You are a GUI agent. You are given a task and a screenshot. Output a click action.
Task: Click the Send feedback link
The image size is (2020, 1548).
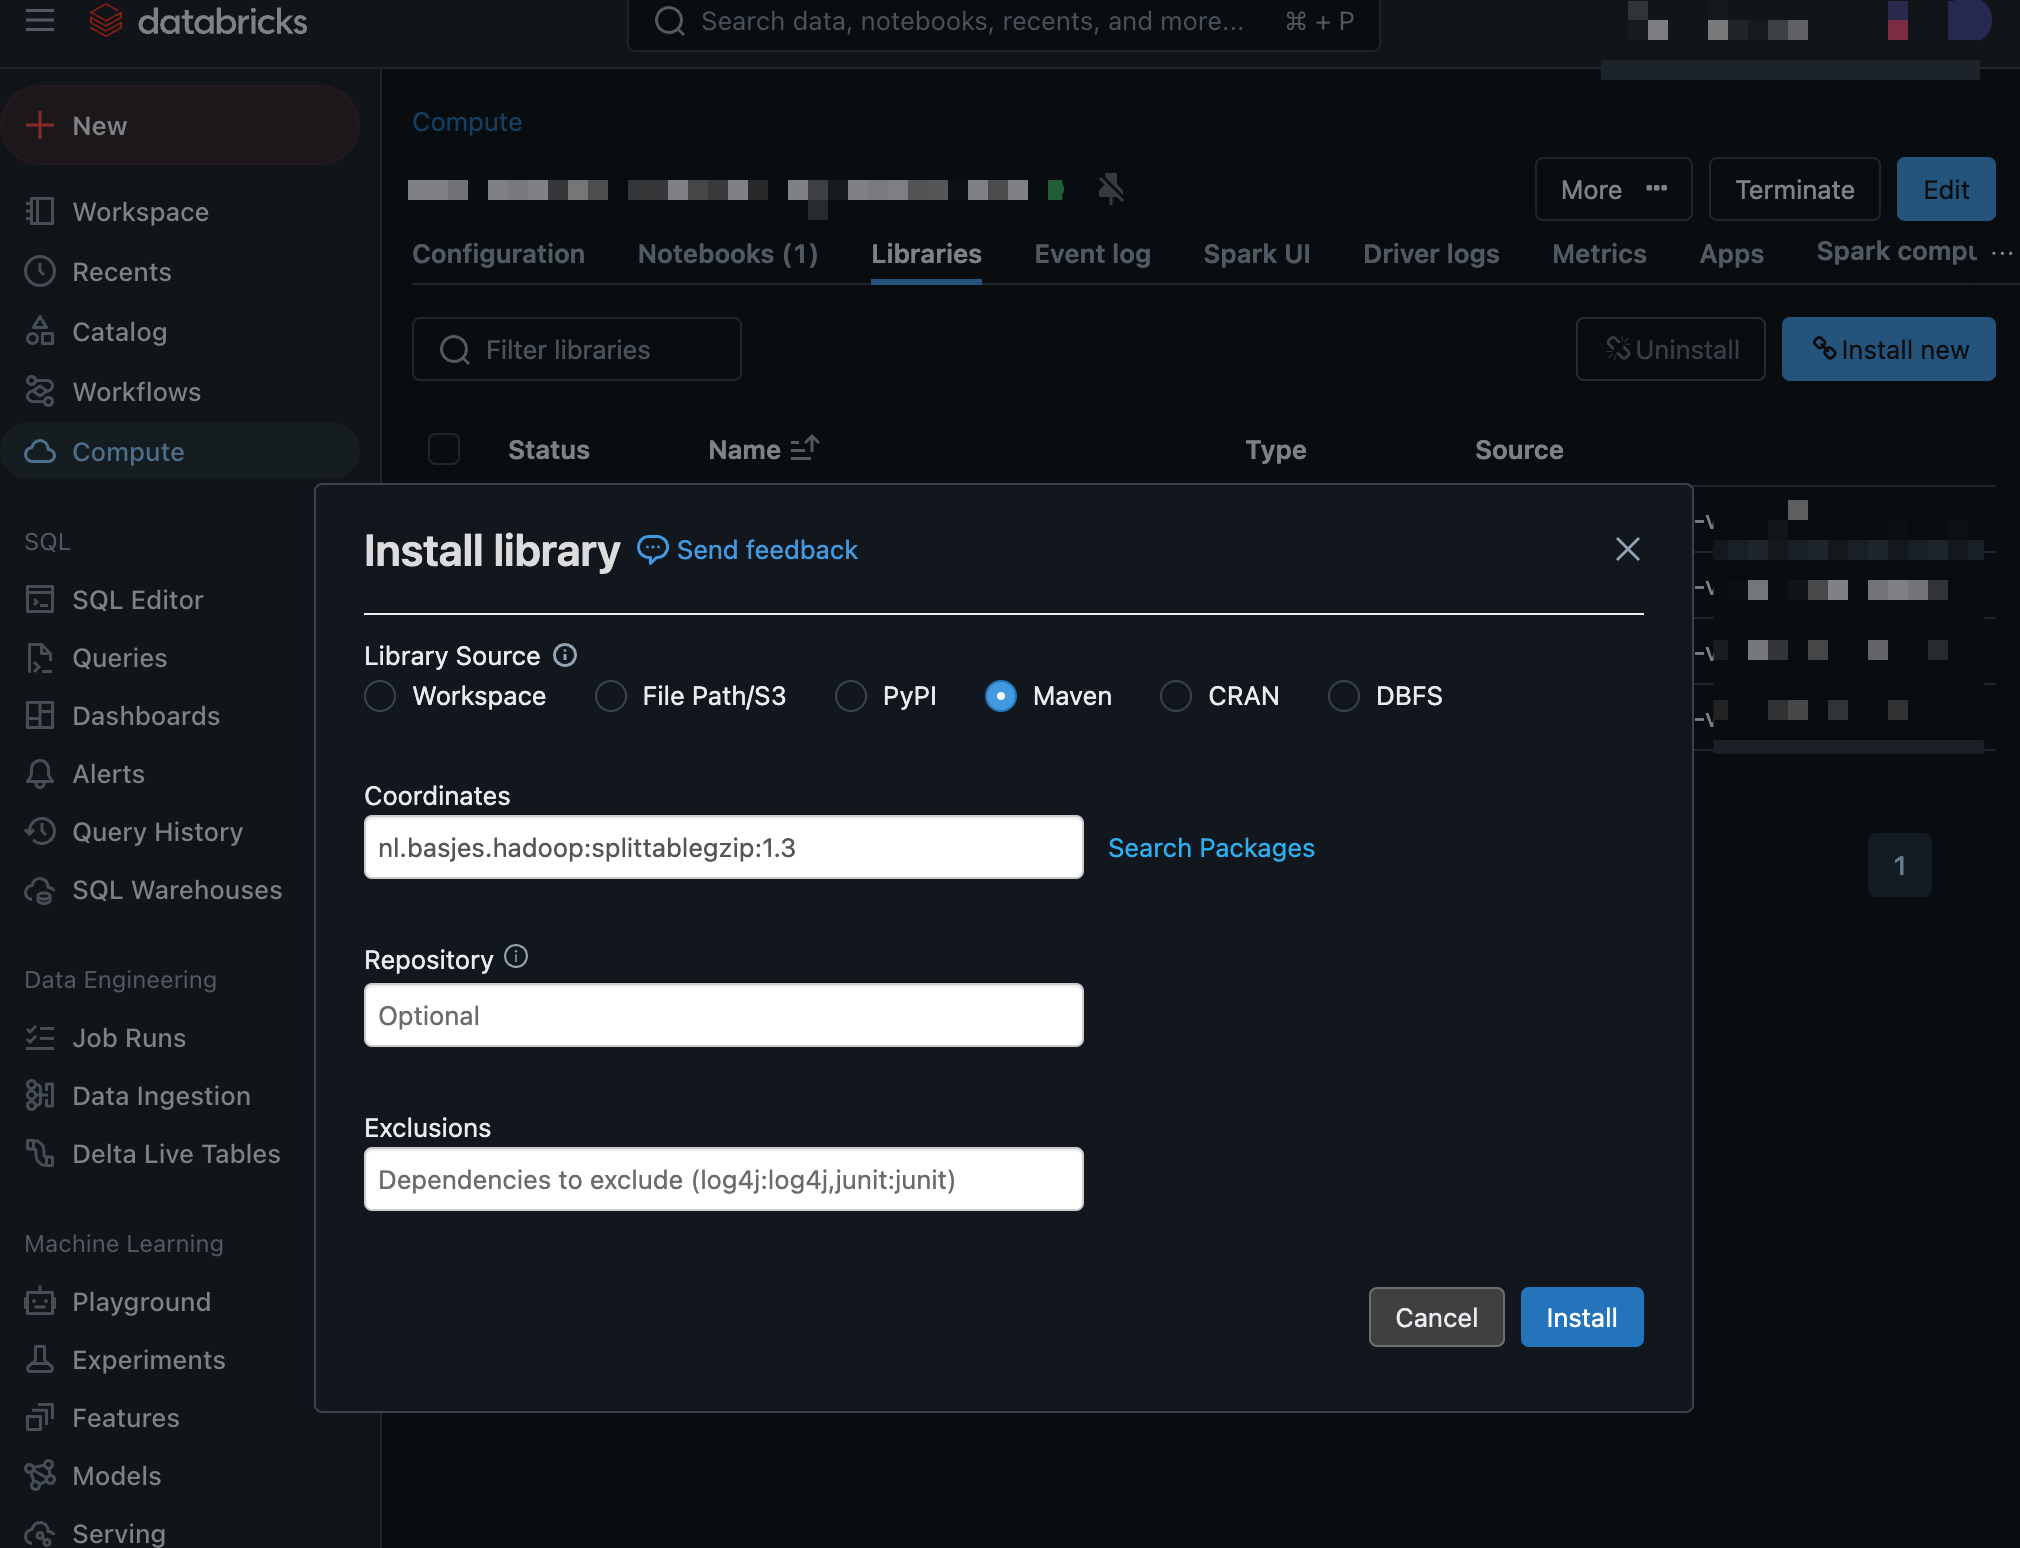click(x=748, y=549)
